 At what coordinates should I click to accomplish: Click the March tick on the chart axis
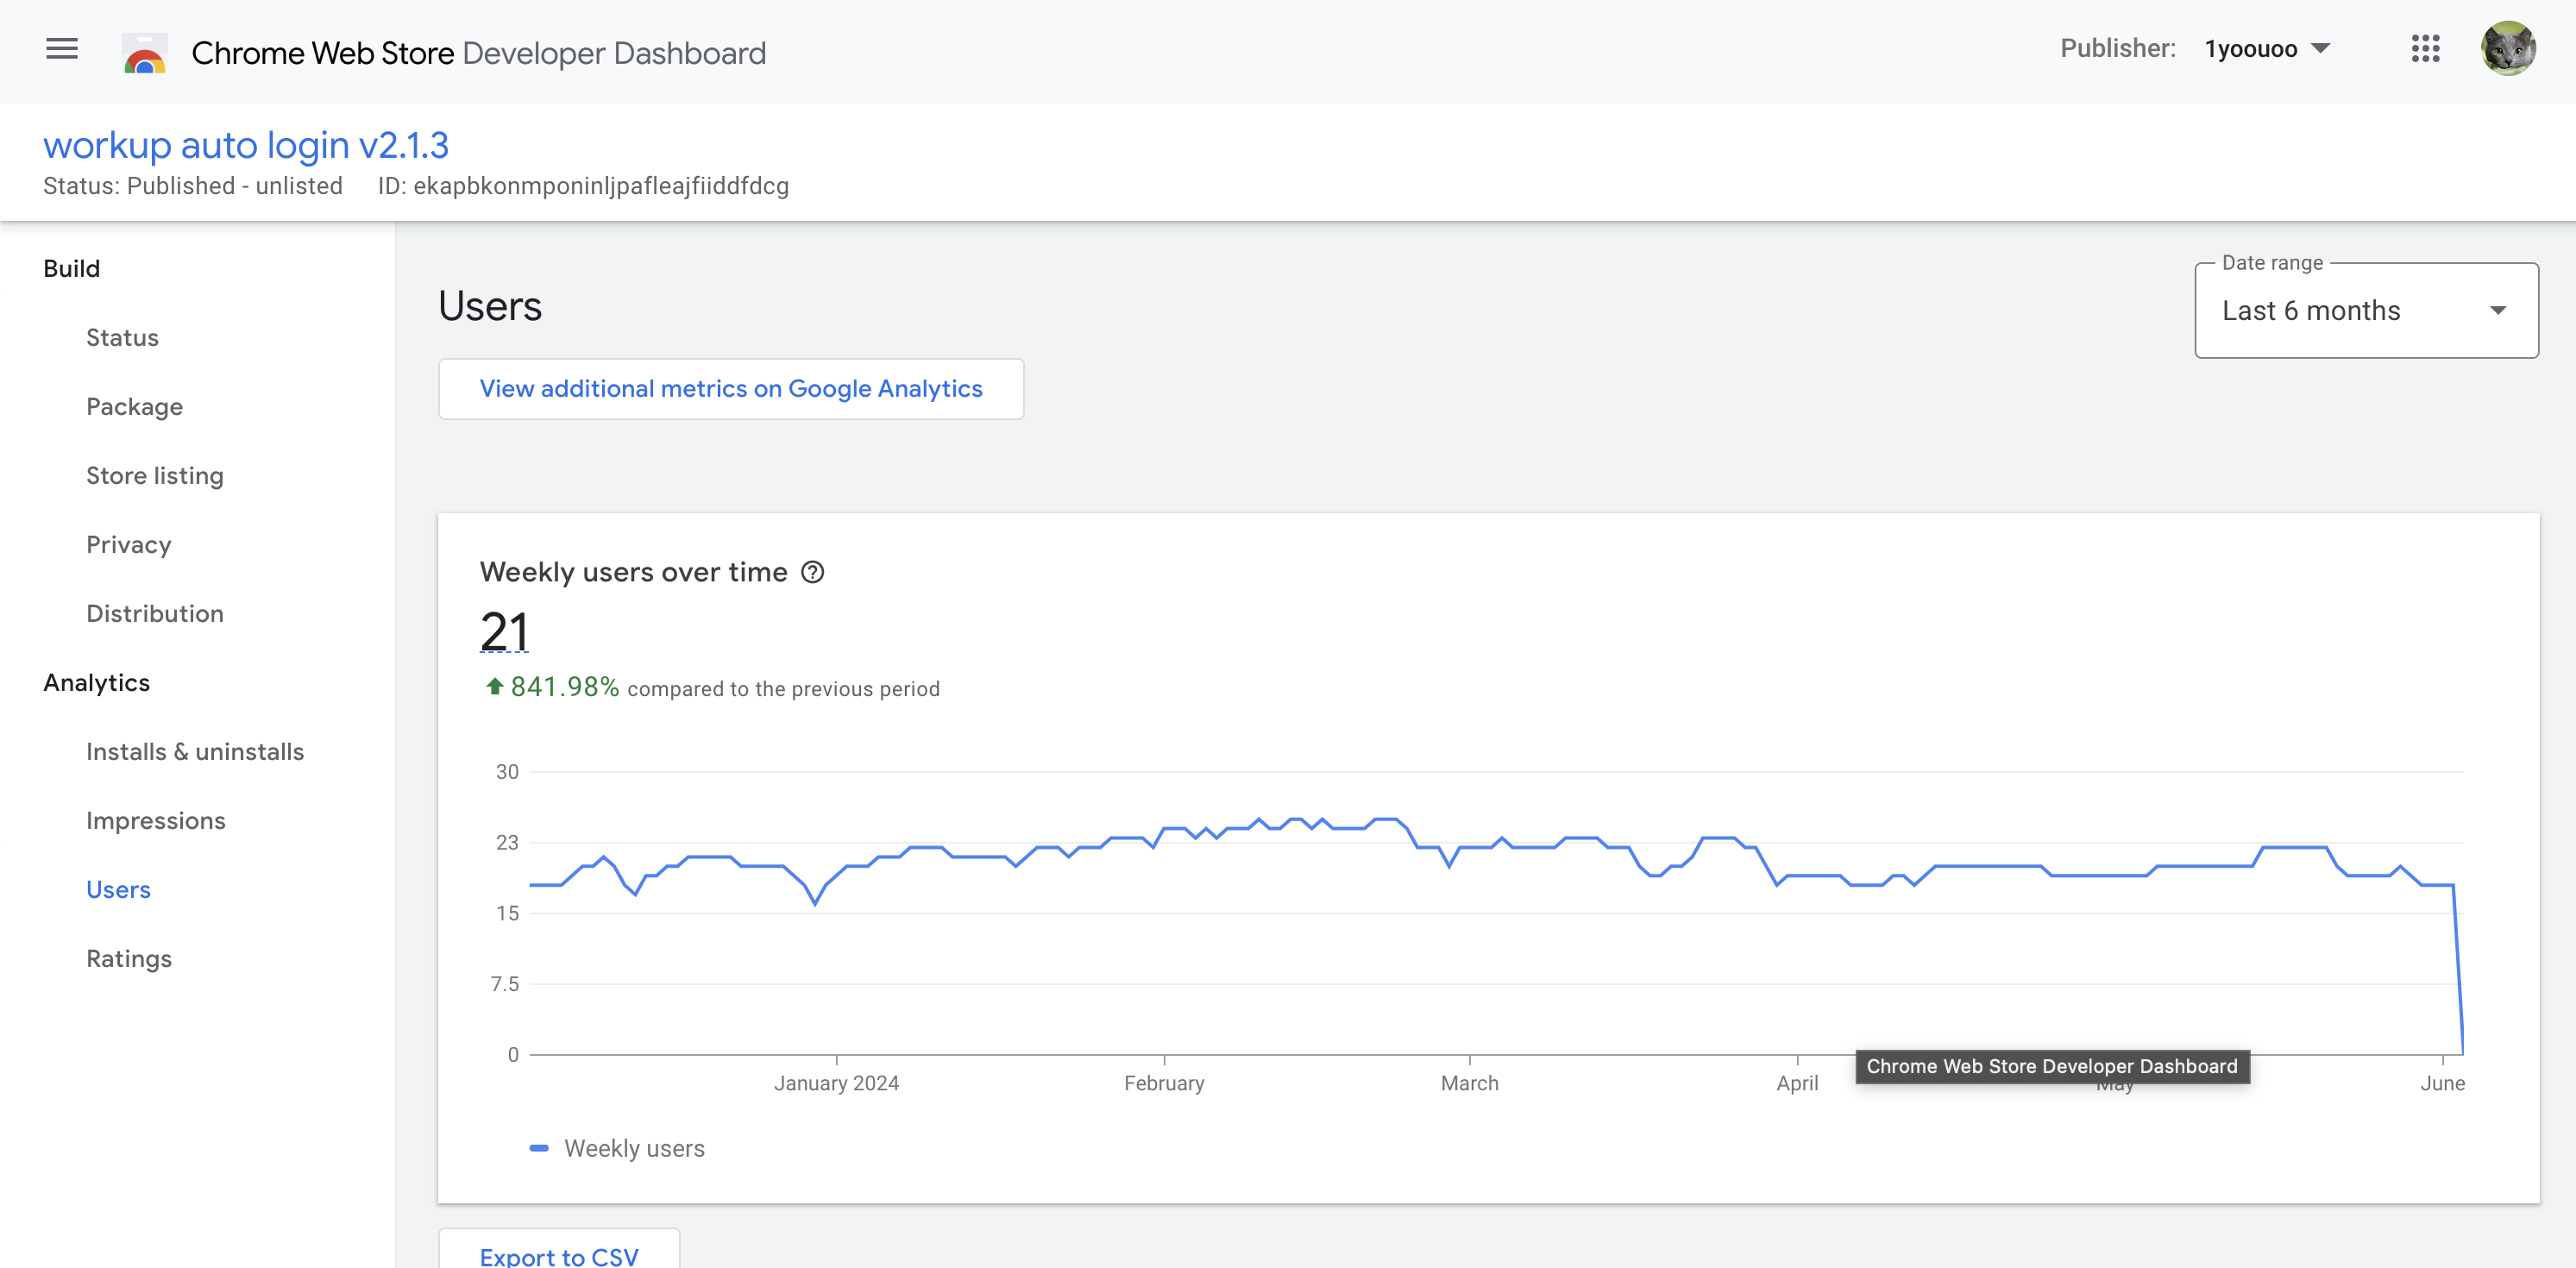[1469, 1082]
